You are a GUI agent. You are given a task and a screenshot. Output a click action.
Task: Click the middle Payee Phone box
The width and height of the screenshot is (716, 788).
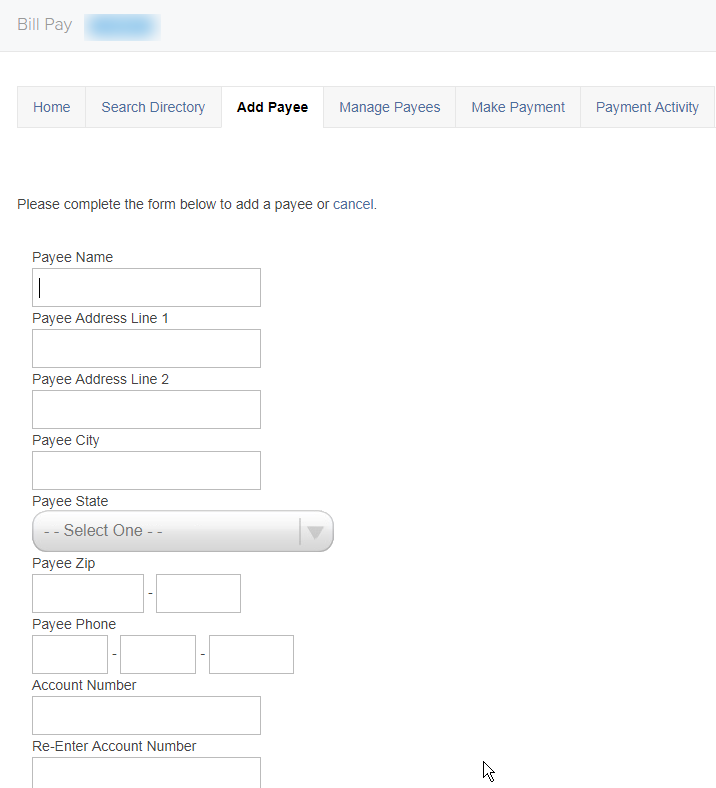point(158,654)
